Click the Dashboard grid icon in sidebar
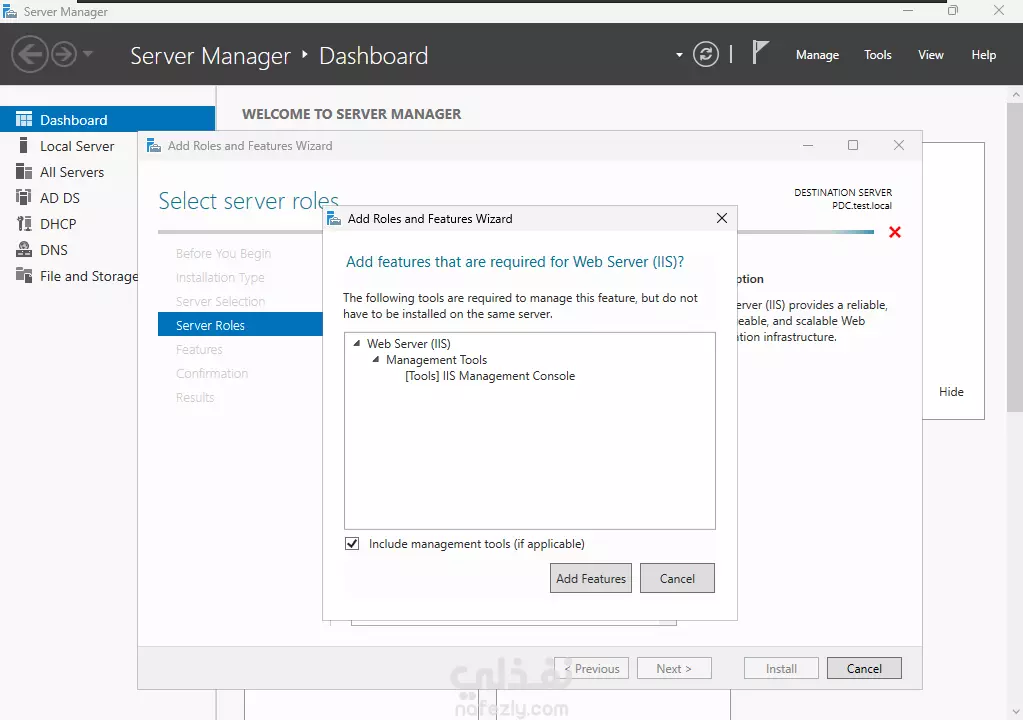This screenshot has width=1023, height=720. (23, 119)
